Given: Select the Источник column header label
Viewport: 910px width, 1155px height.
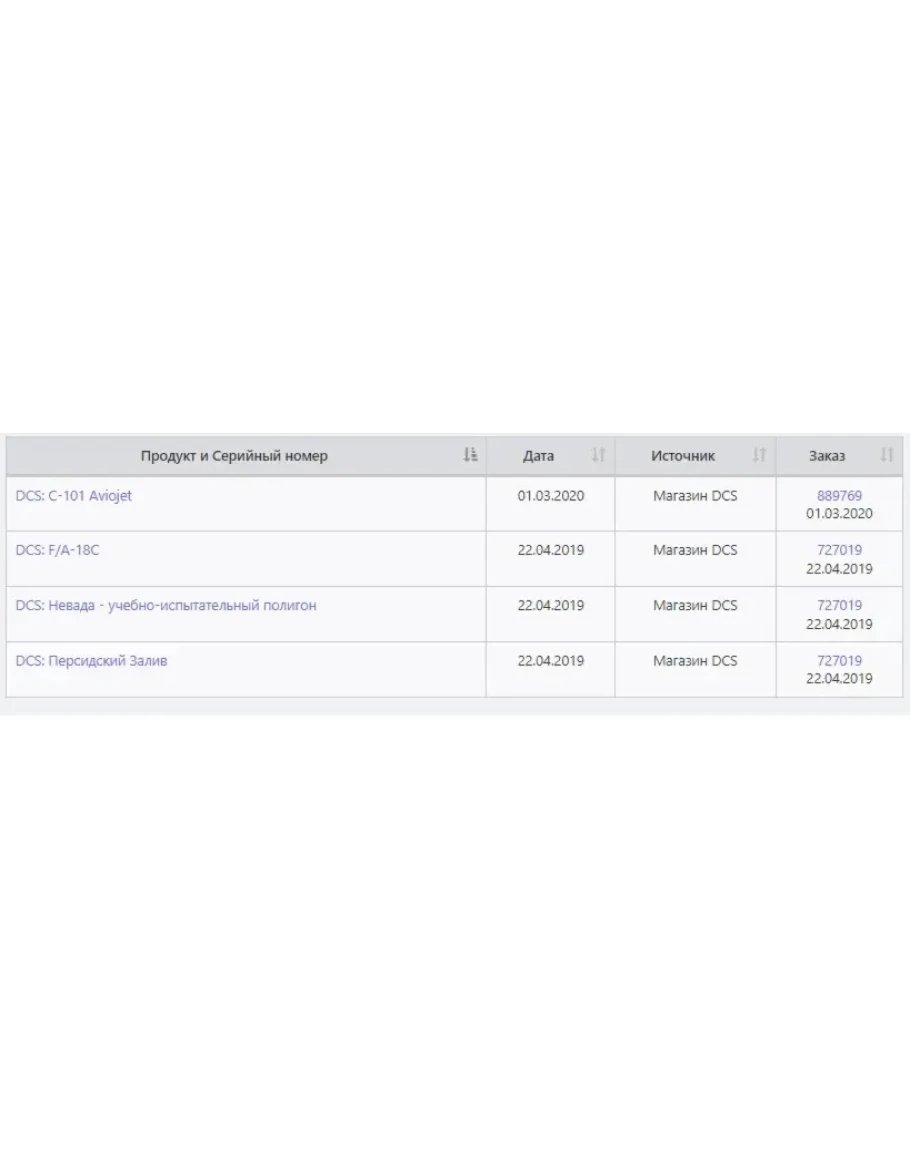Looking at the screenshot, I should coord(683,456).
